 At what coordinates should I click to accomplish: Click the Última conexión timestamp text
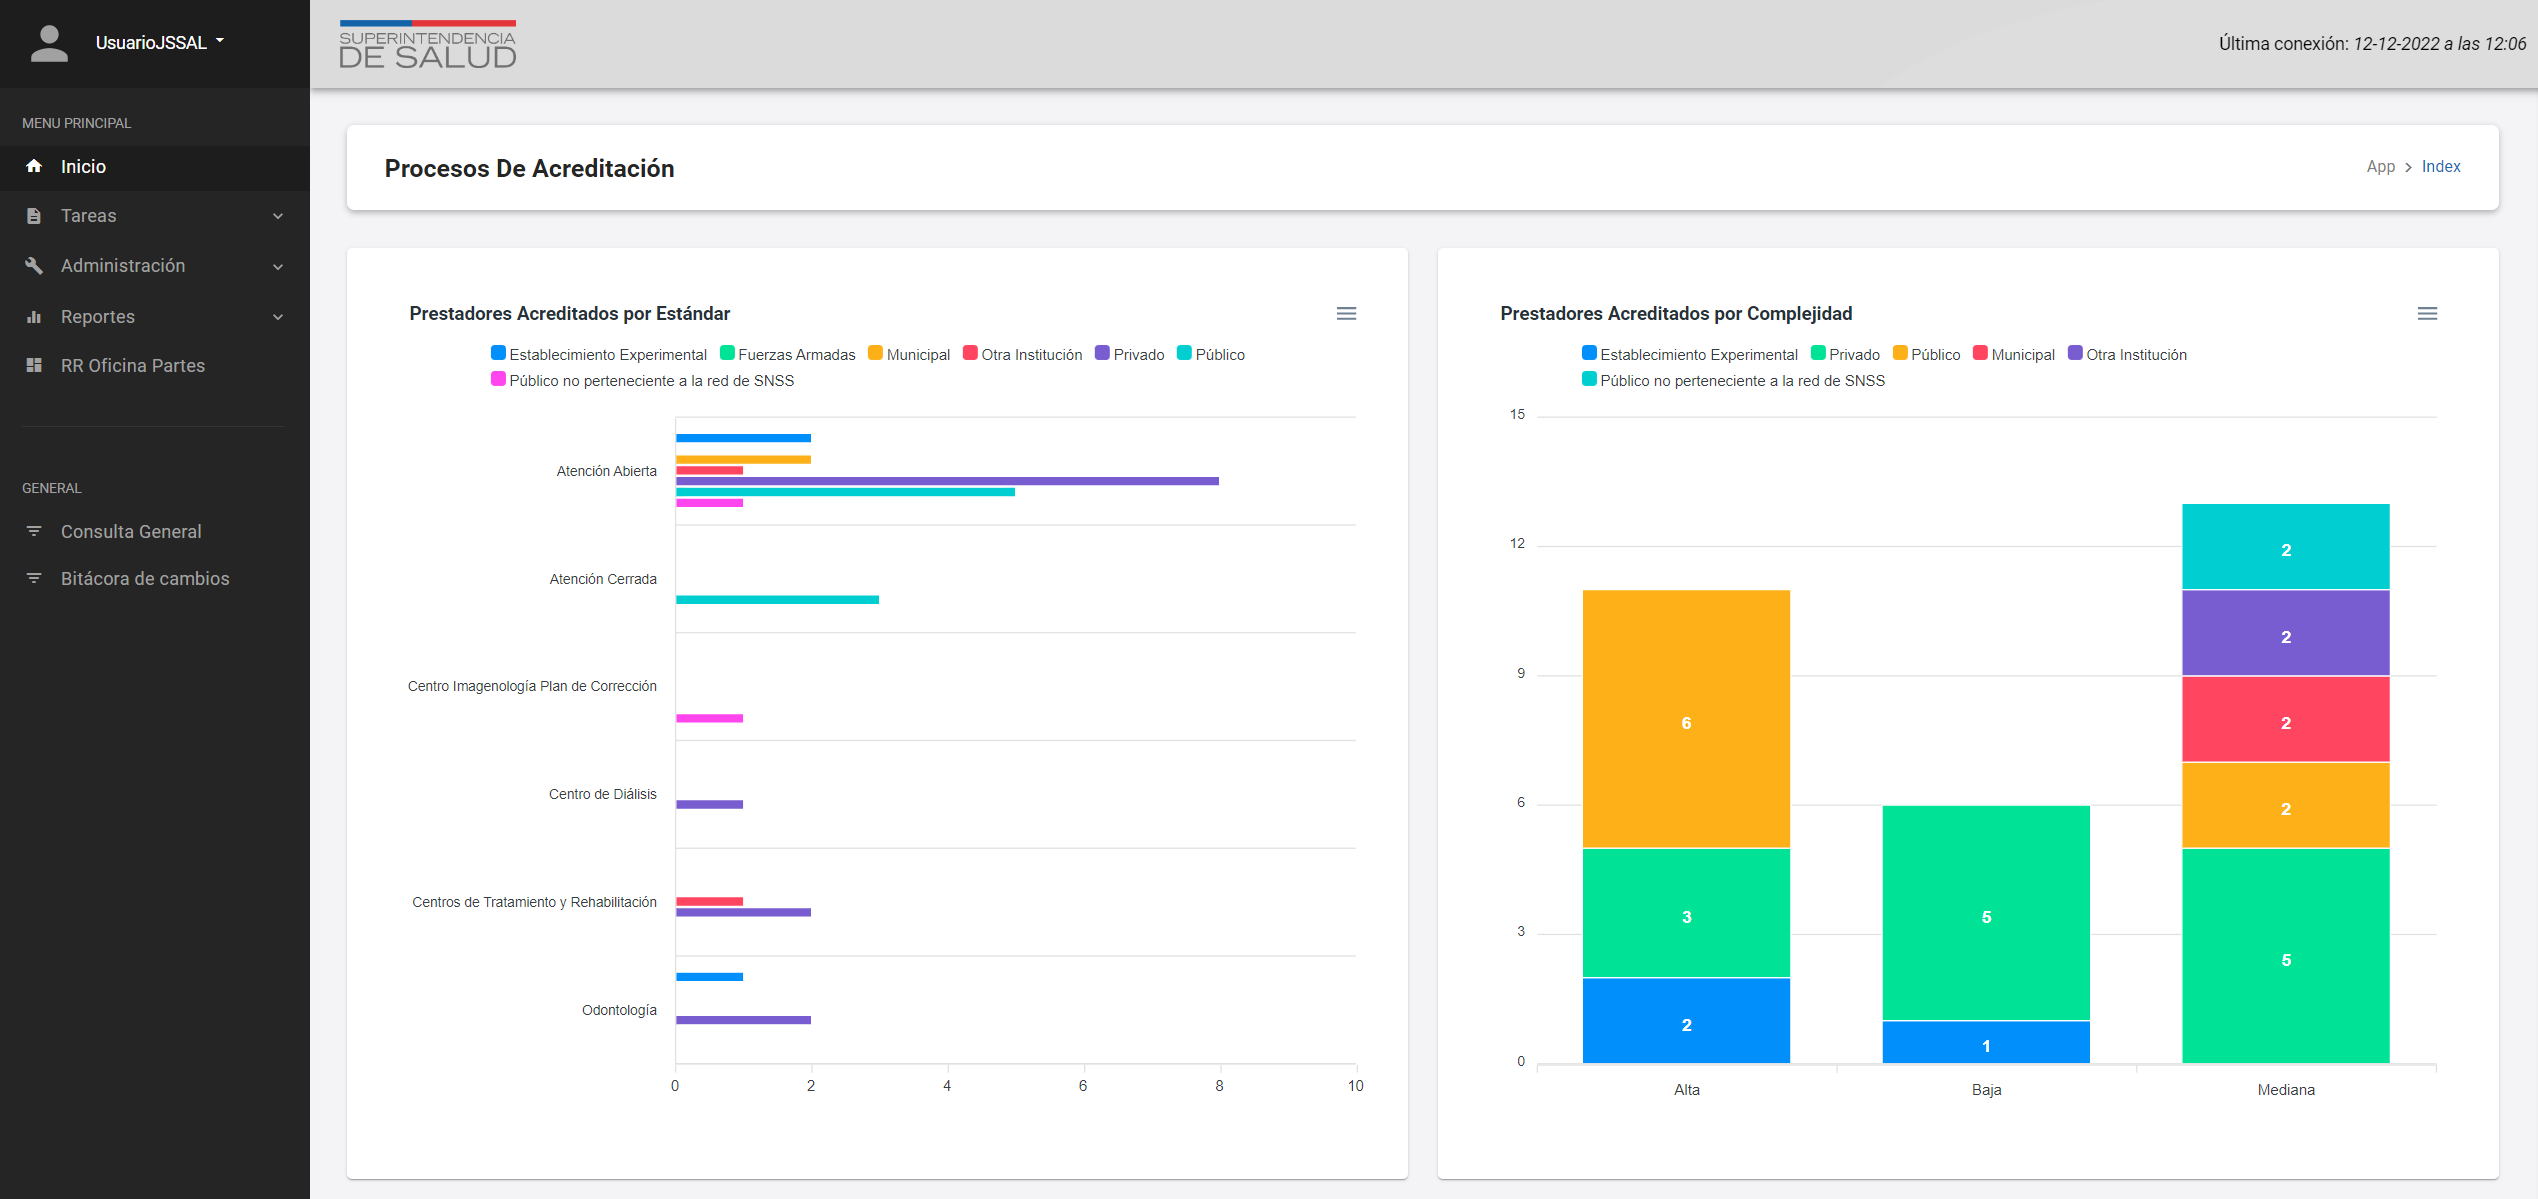click(2372, 43)
